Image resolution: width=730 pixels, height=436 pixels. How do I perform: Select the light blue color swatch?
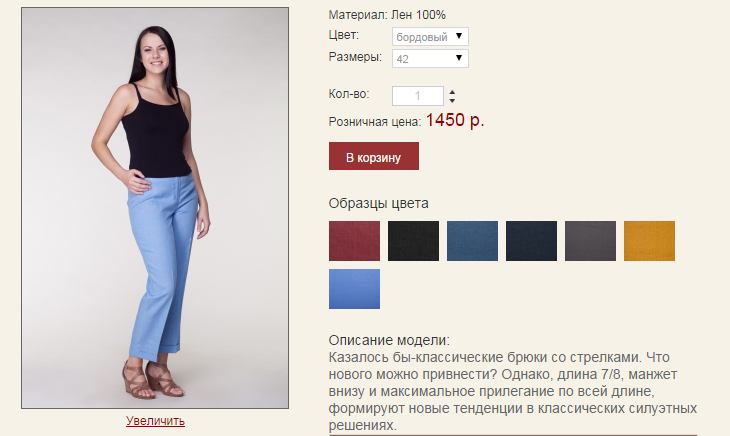coord(354,288)
